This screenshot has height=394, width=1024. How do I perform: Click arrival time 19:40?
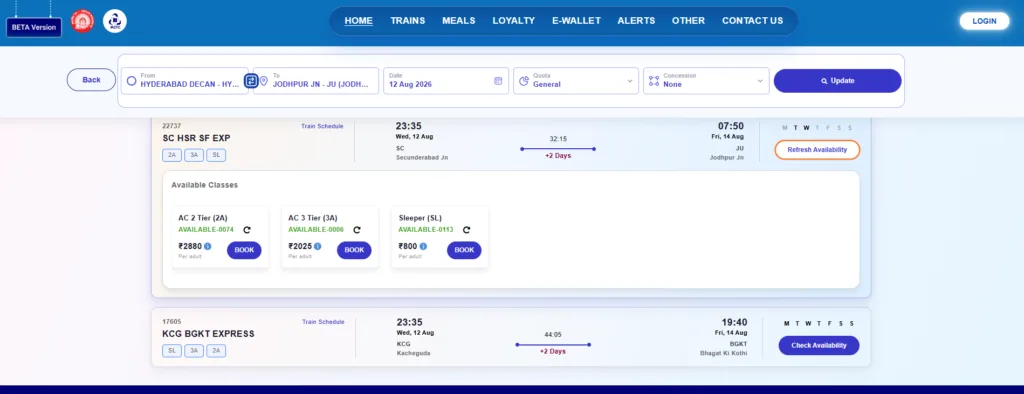coord(734,322)
